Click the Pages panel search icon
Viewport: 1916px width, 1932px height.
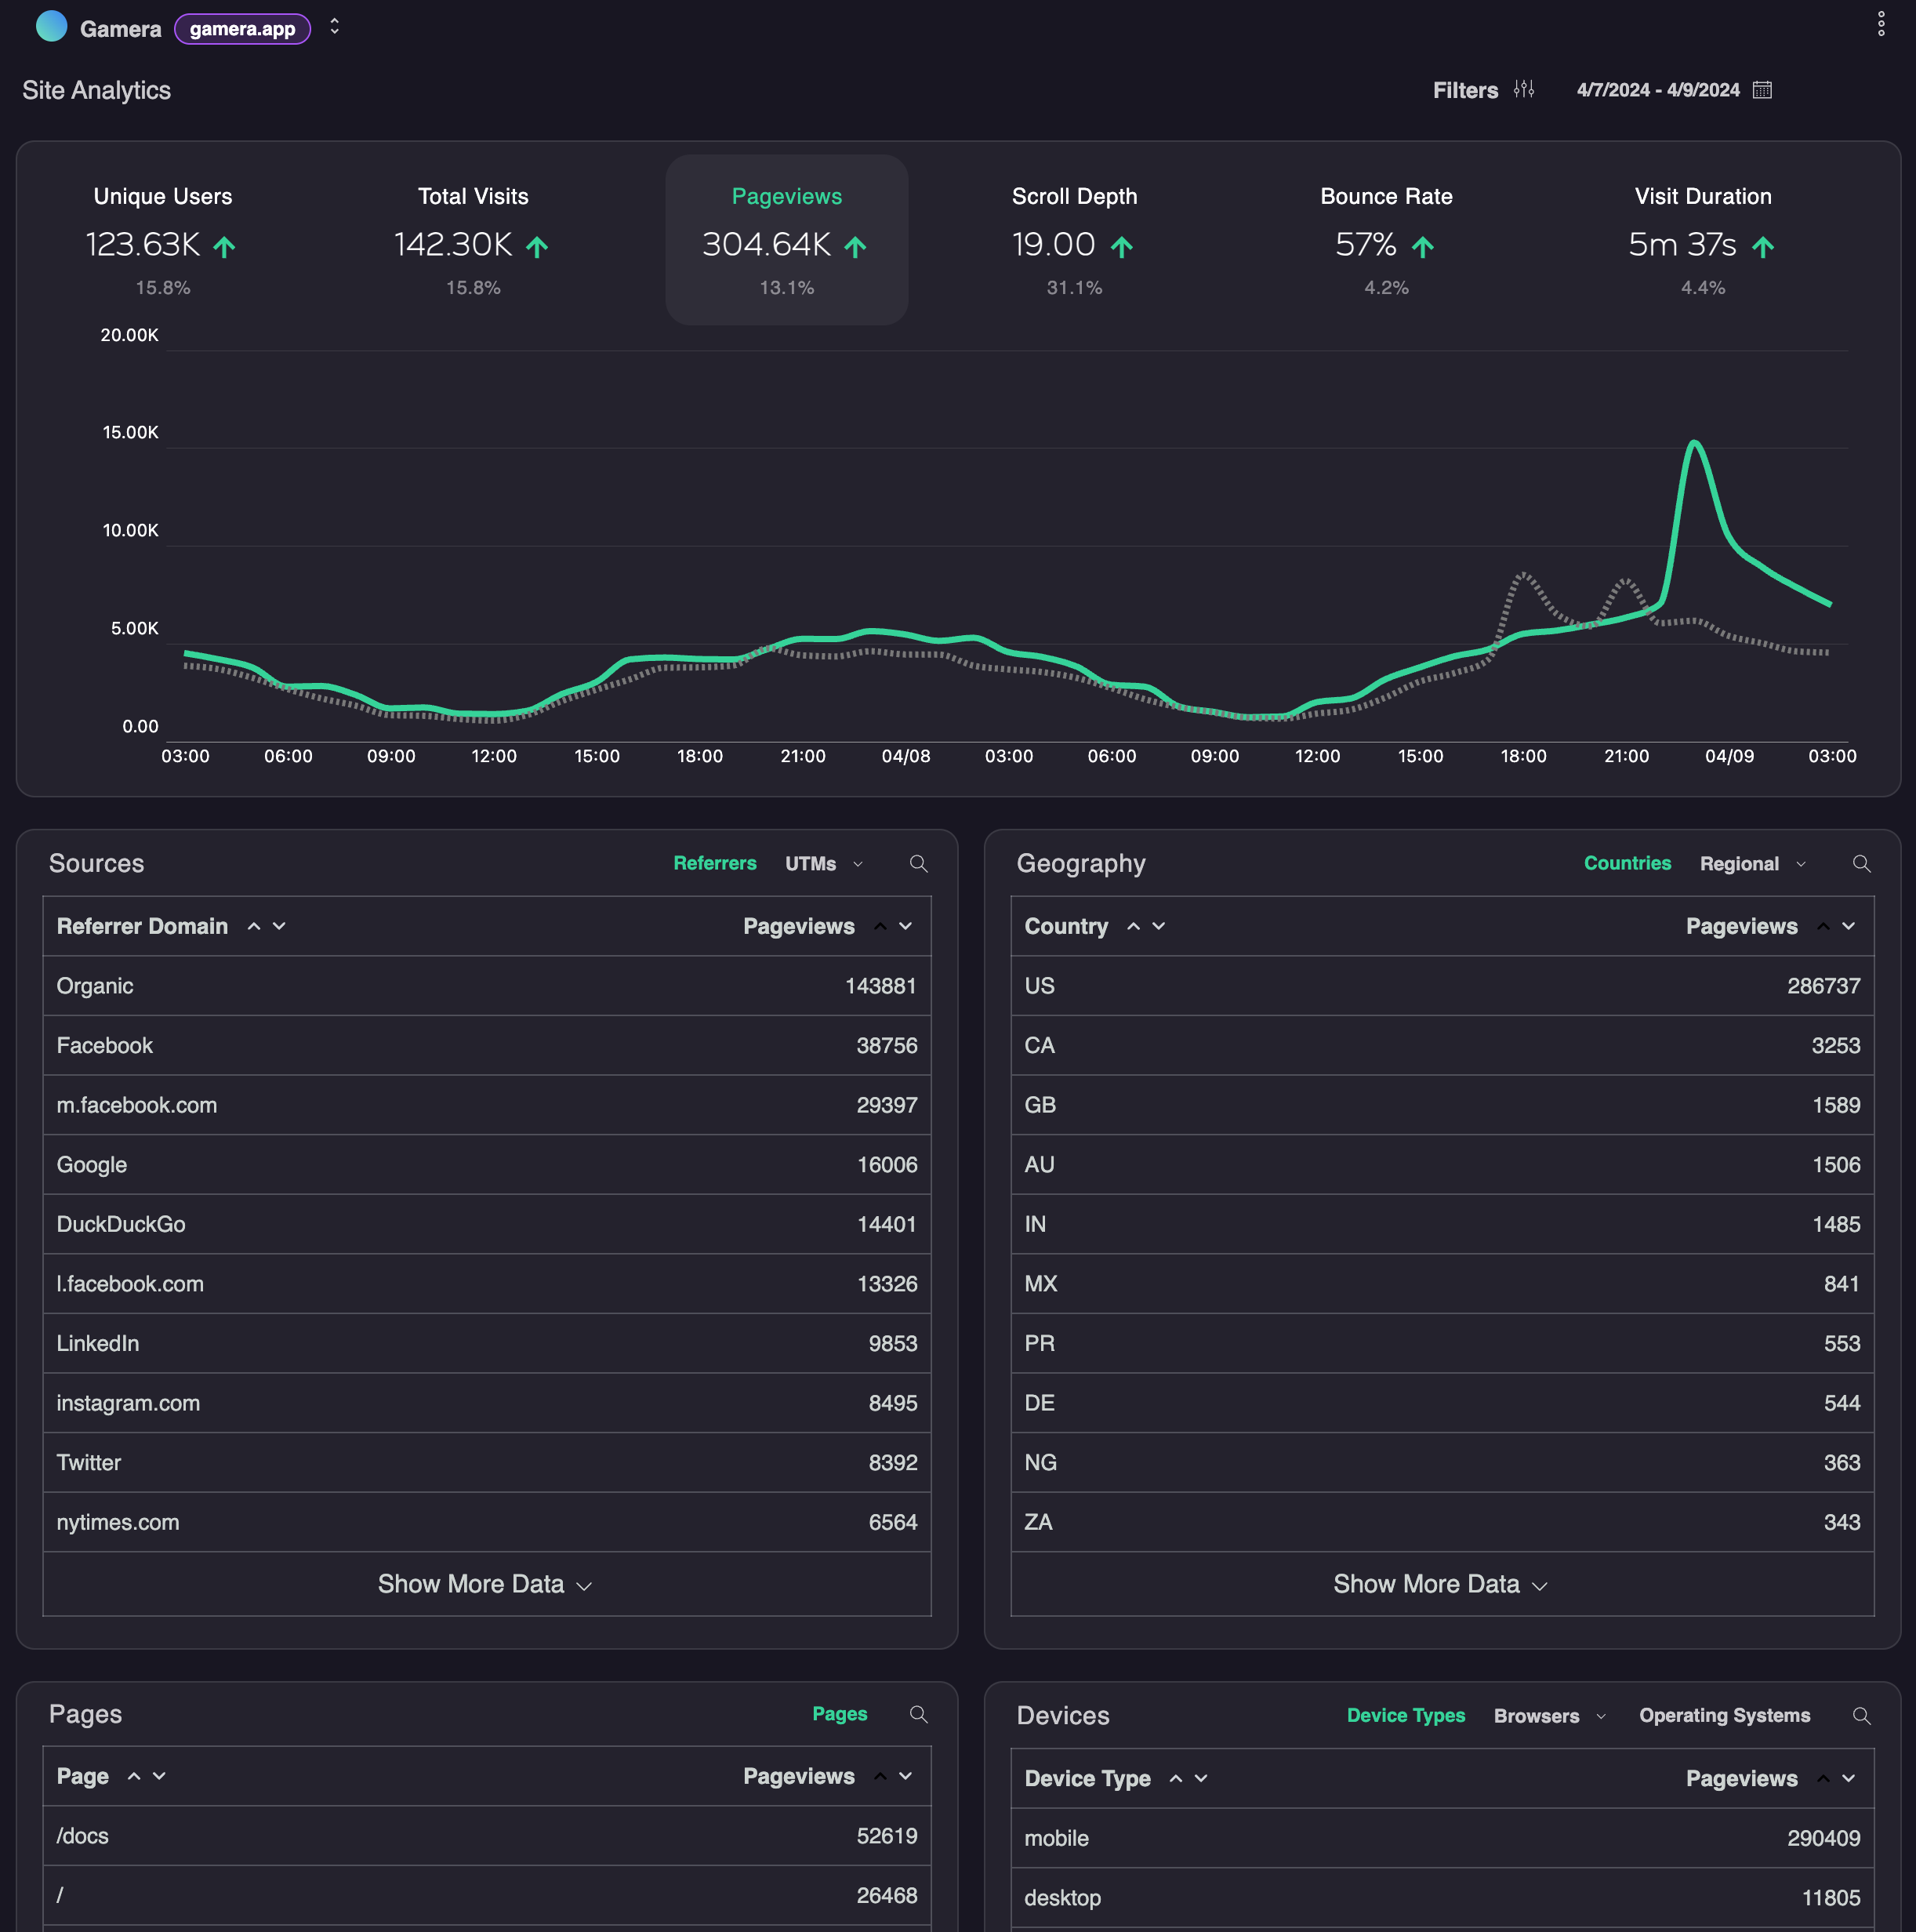(918, 1715)
